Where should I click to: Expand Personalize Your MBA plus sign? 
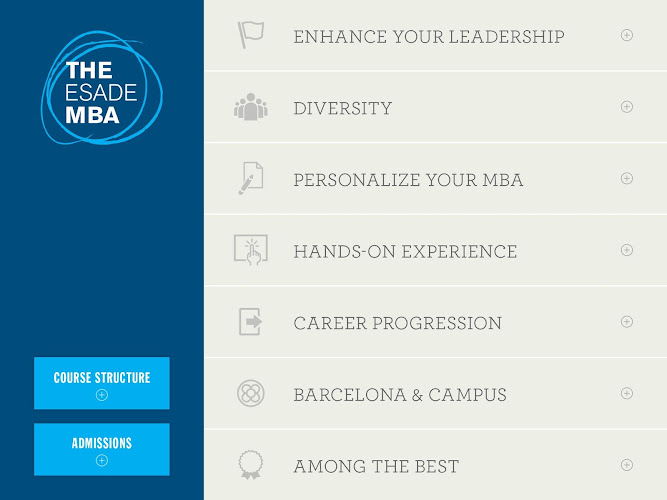(627, 179)
